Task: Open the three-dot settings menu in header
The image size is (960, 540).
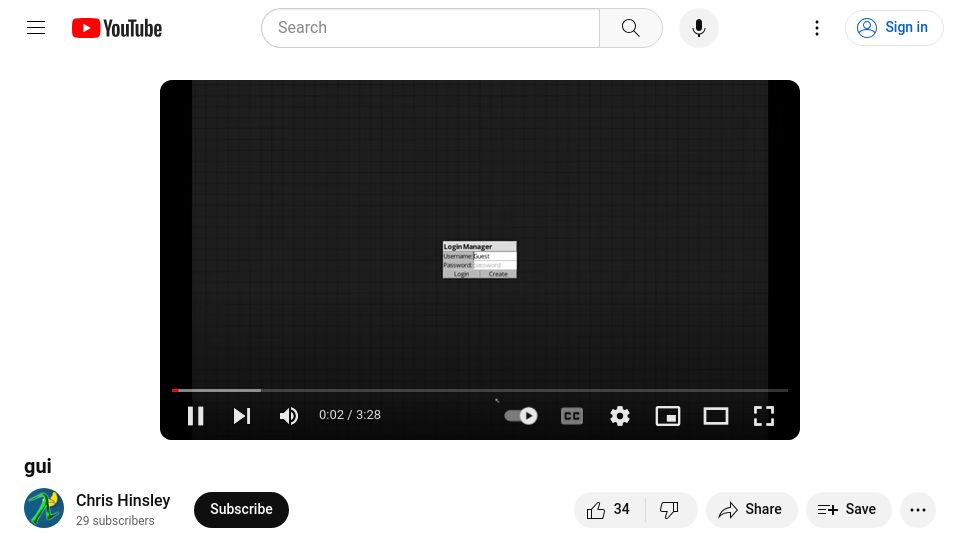Action: tap(817, 28)
